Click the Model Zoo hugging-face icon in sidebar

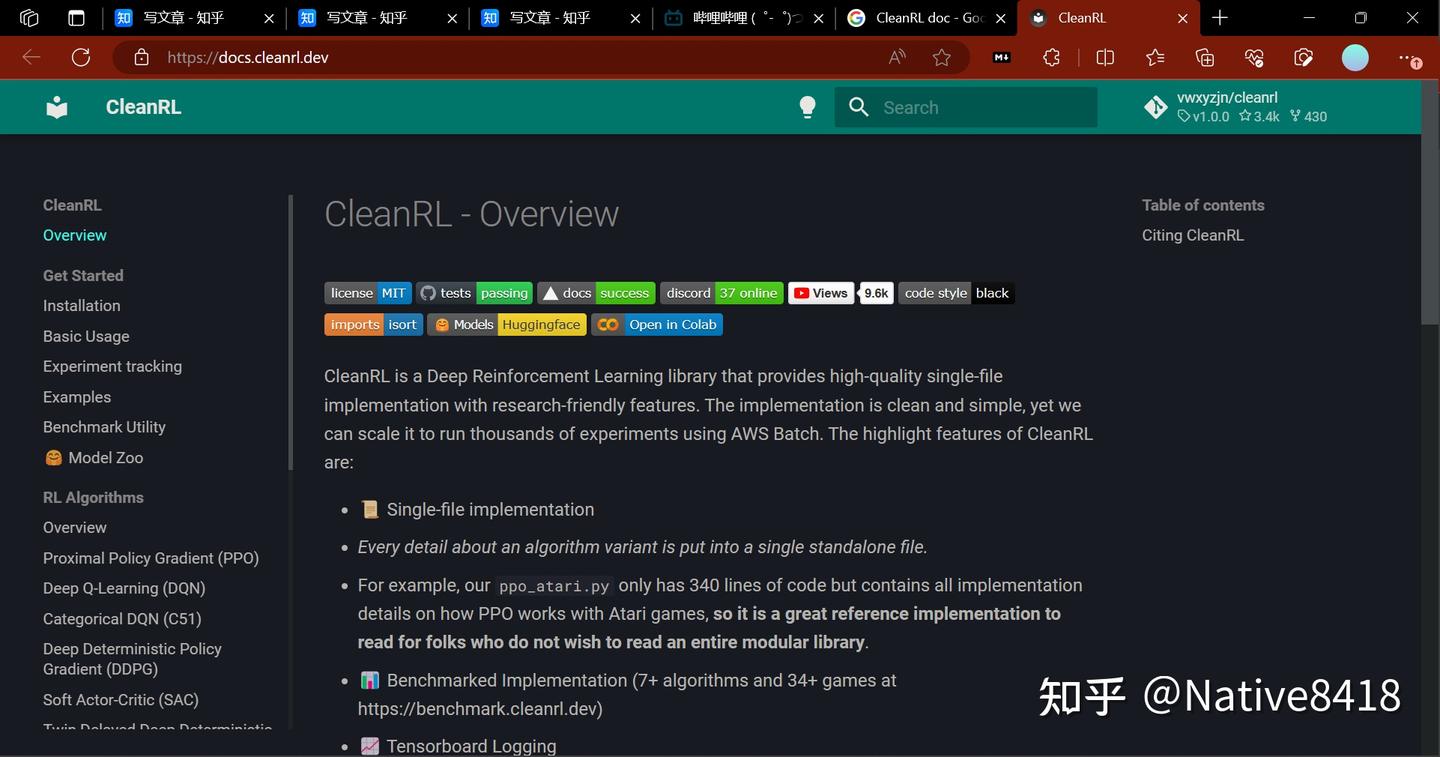tap(53, 457)
